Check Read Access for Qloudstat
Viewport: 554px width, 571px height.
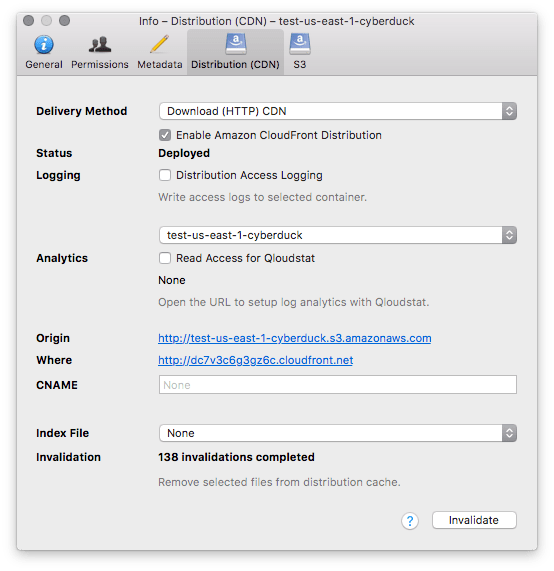[165, 258]
